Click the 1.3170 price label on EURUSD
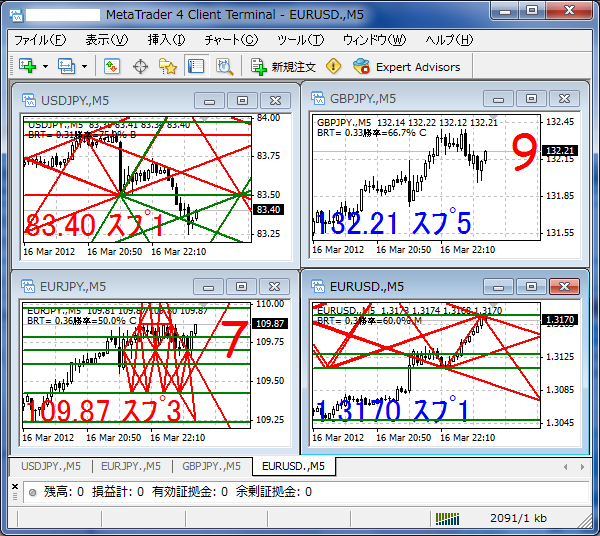The image size is (600, 536). coord(560,319)
